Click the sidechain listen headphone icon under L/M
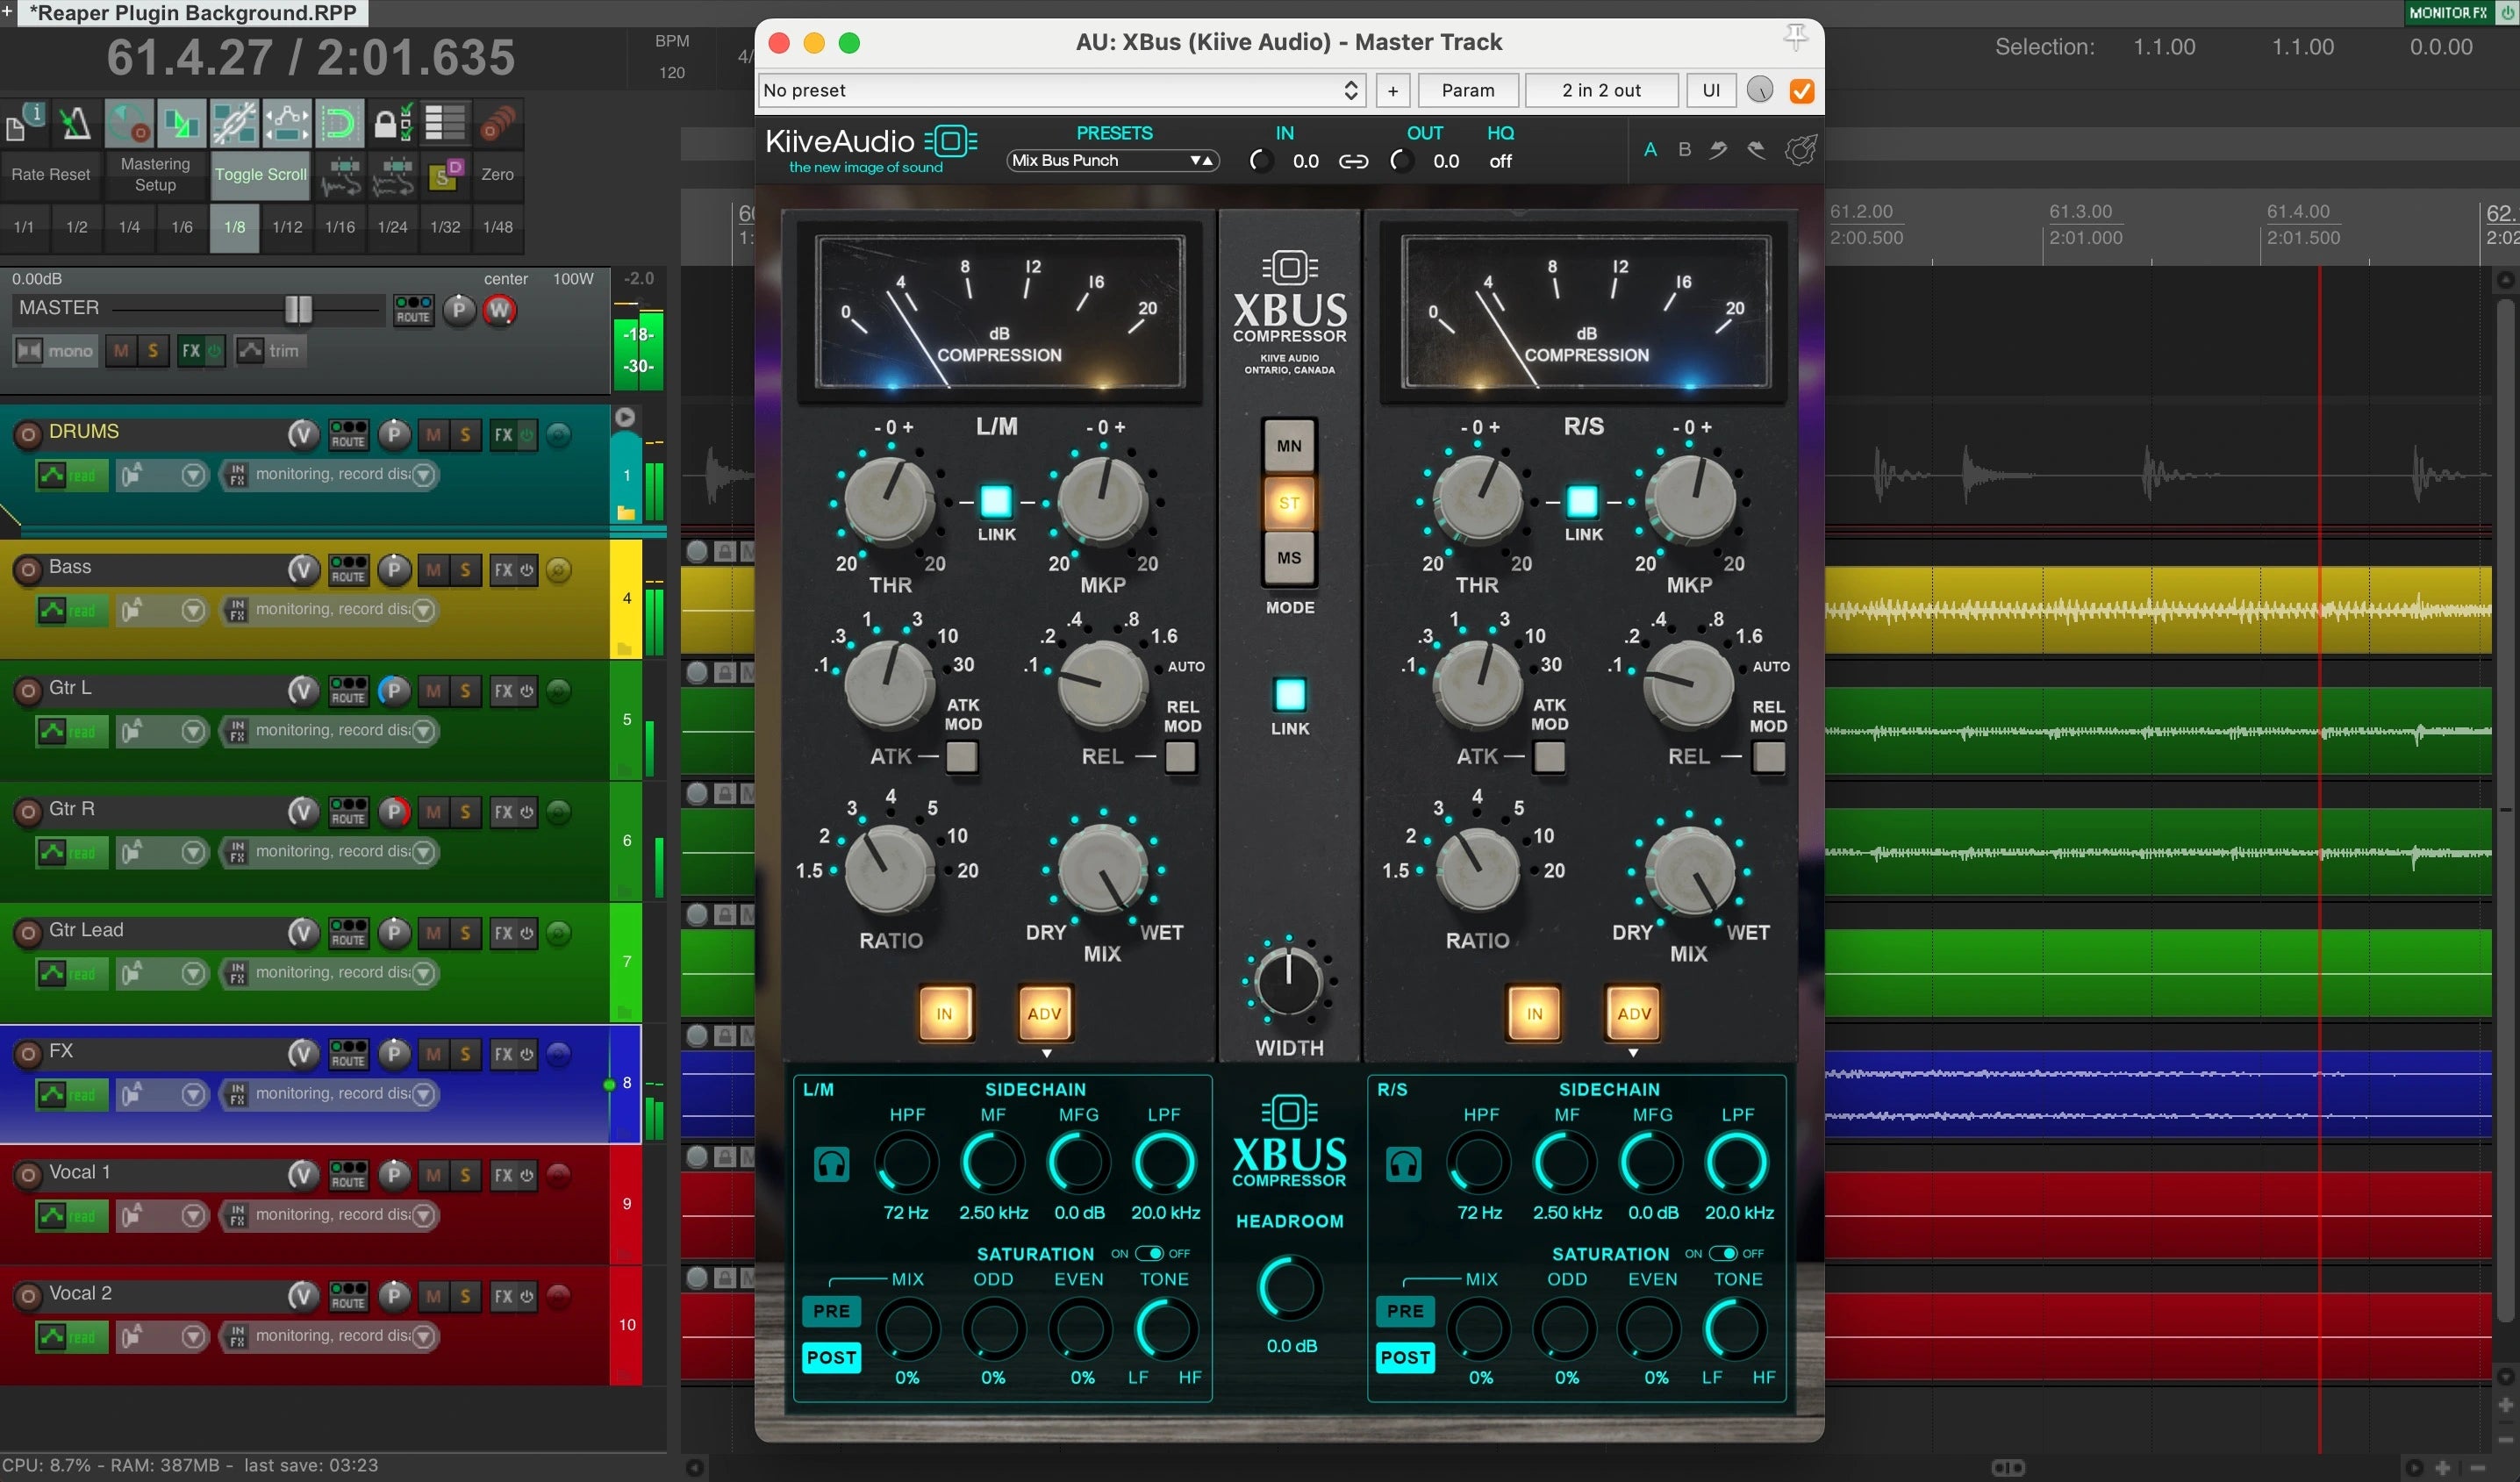The image size is (2520, 1482). point(831,1164)
